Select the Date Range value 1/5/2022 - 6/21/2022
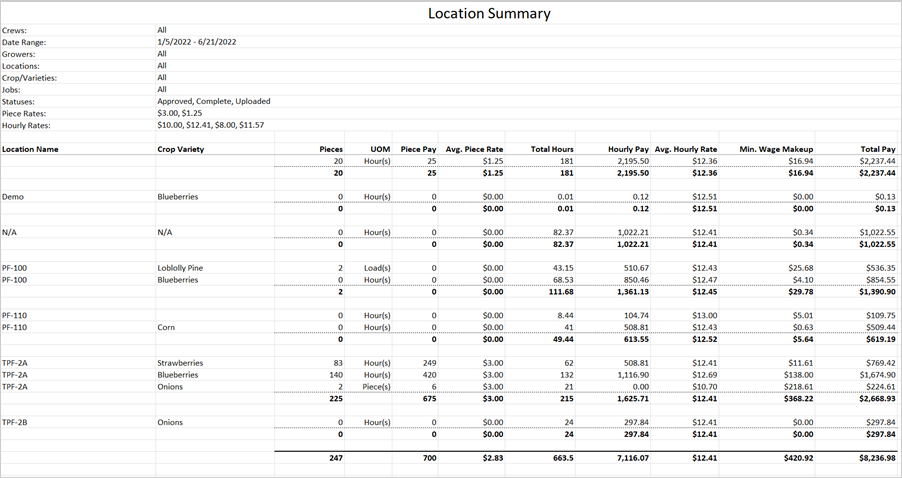 click(197, 42)
